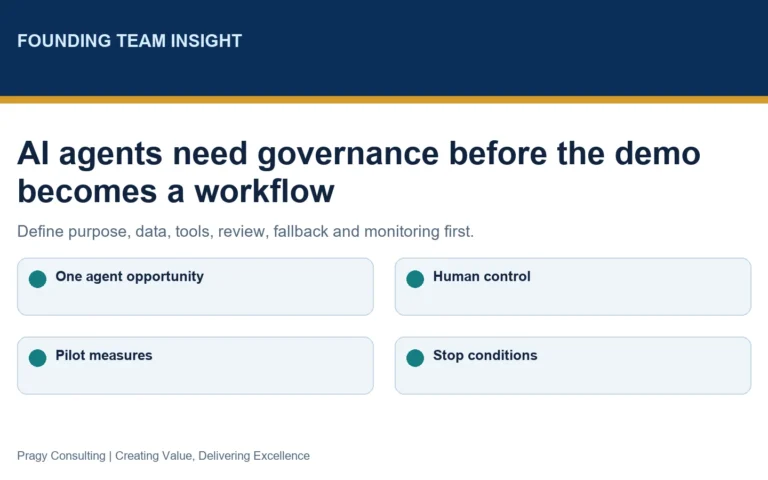Click the teal dot beside Stop conditions

coord(415,358)
